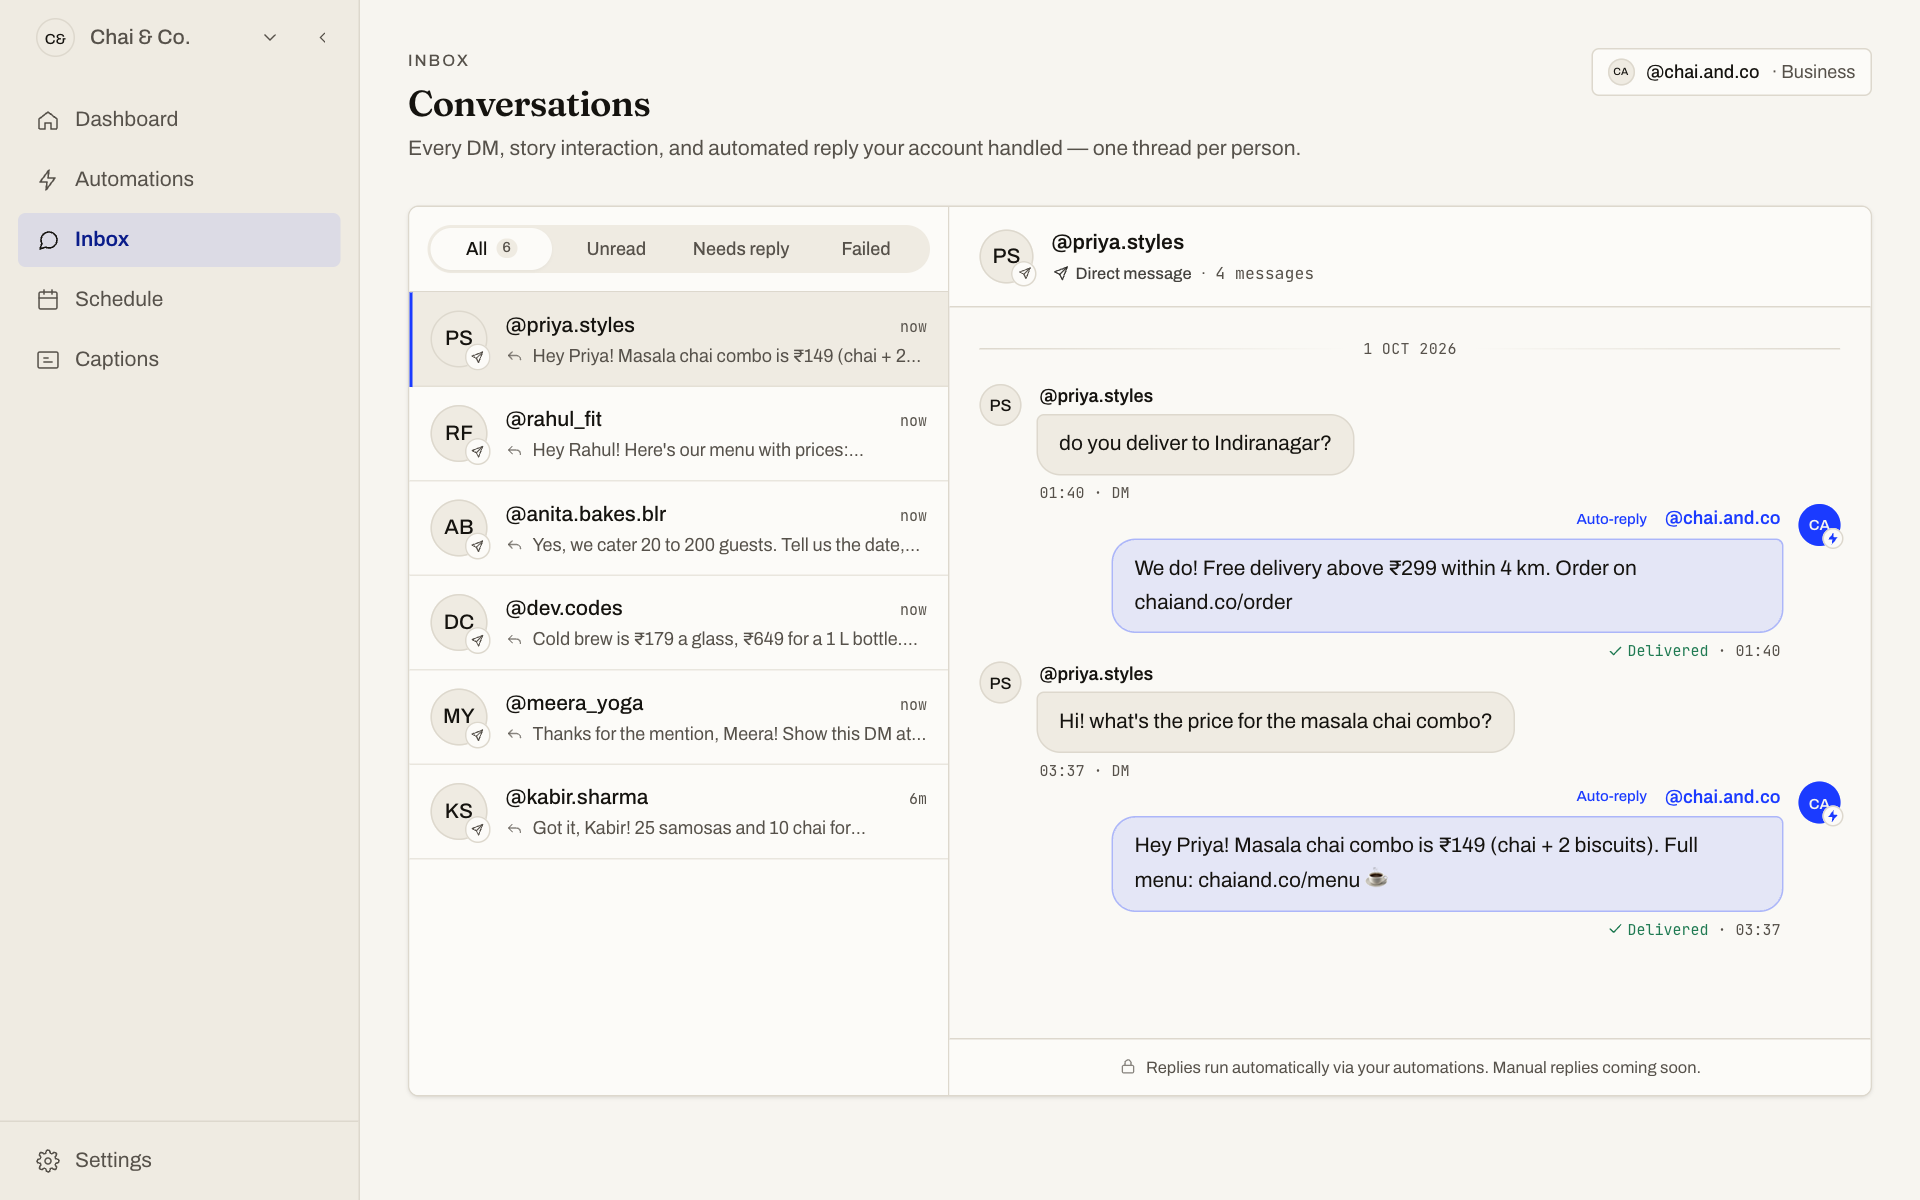Open the @rahul_fit conversation
1920x1200 pixels.
tap(679, 434)
